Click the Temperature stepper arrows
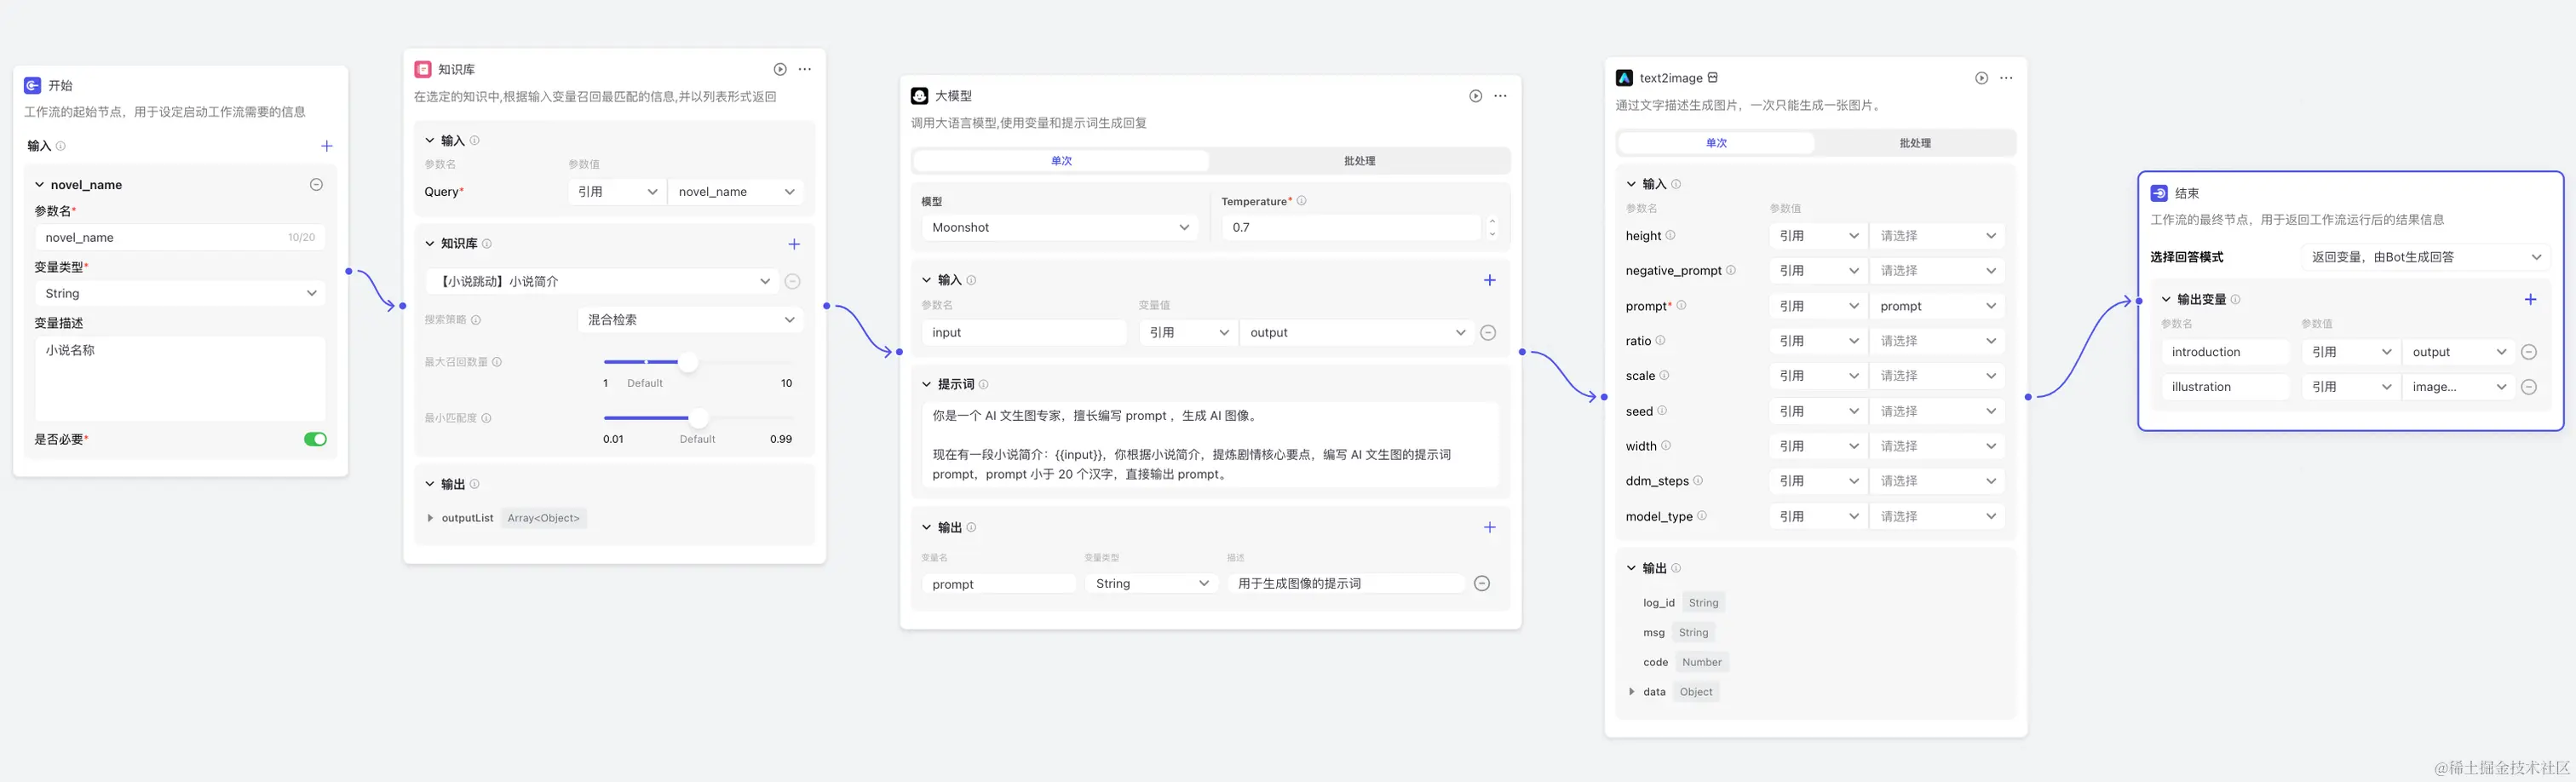Screen dimensions: 2576x782 click(1492, 228)
